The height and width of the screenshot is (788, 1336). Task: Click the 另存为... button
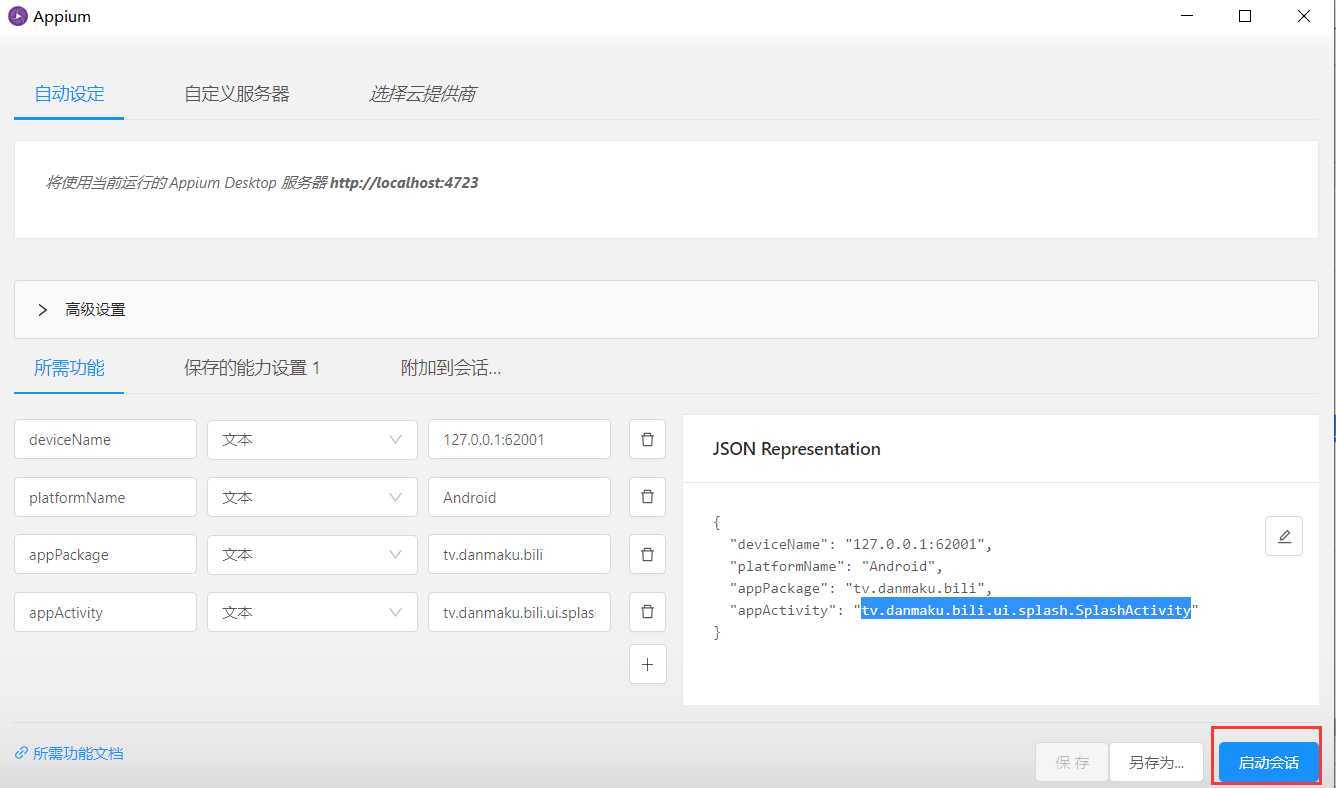pos(1156,762)
